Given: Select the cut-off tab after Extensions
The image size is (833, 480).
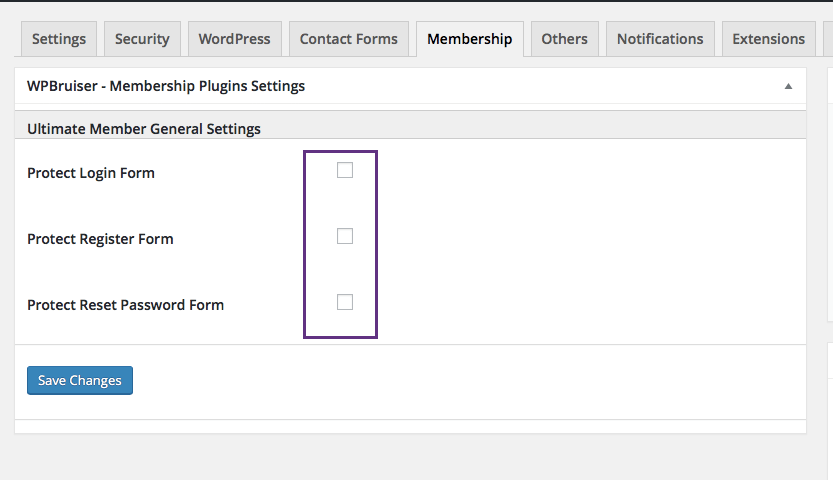Looking at the screenshot, I should click(828, 39).
